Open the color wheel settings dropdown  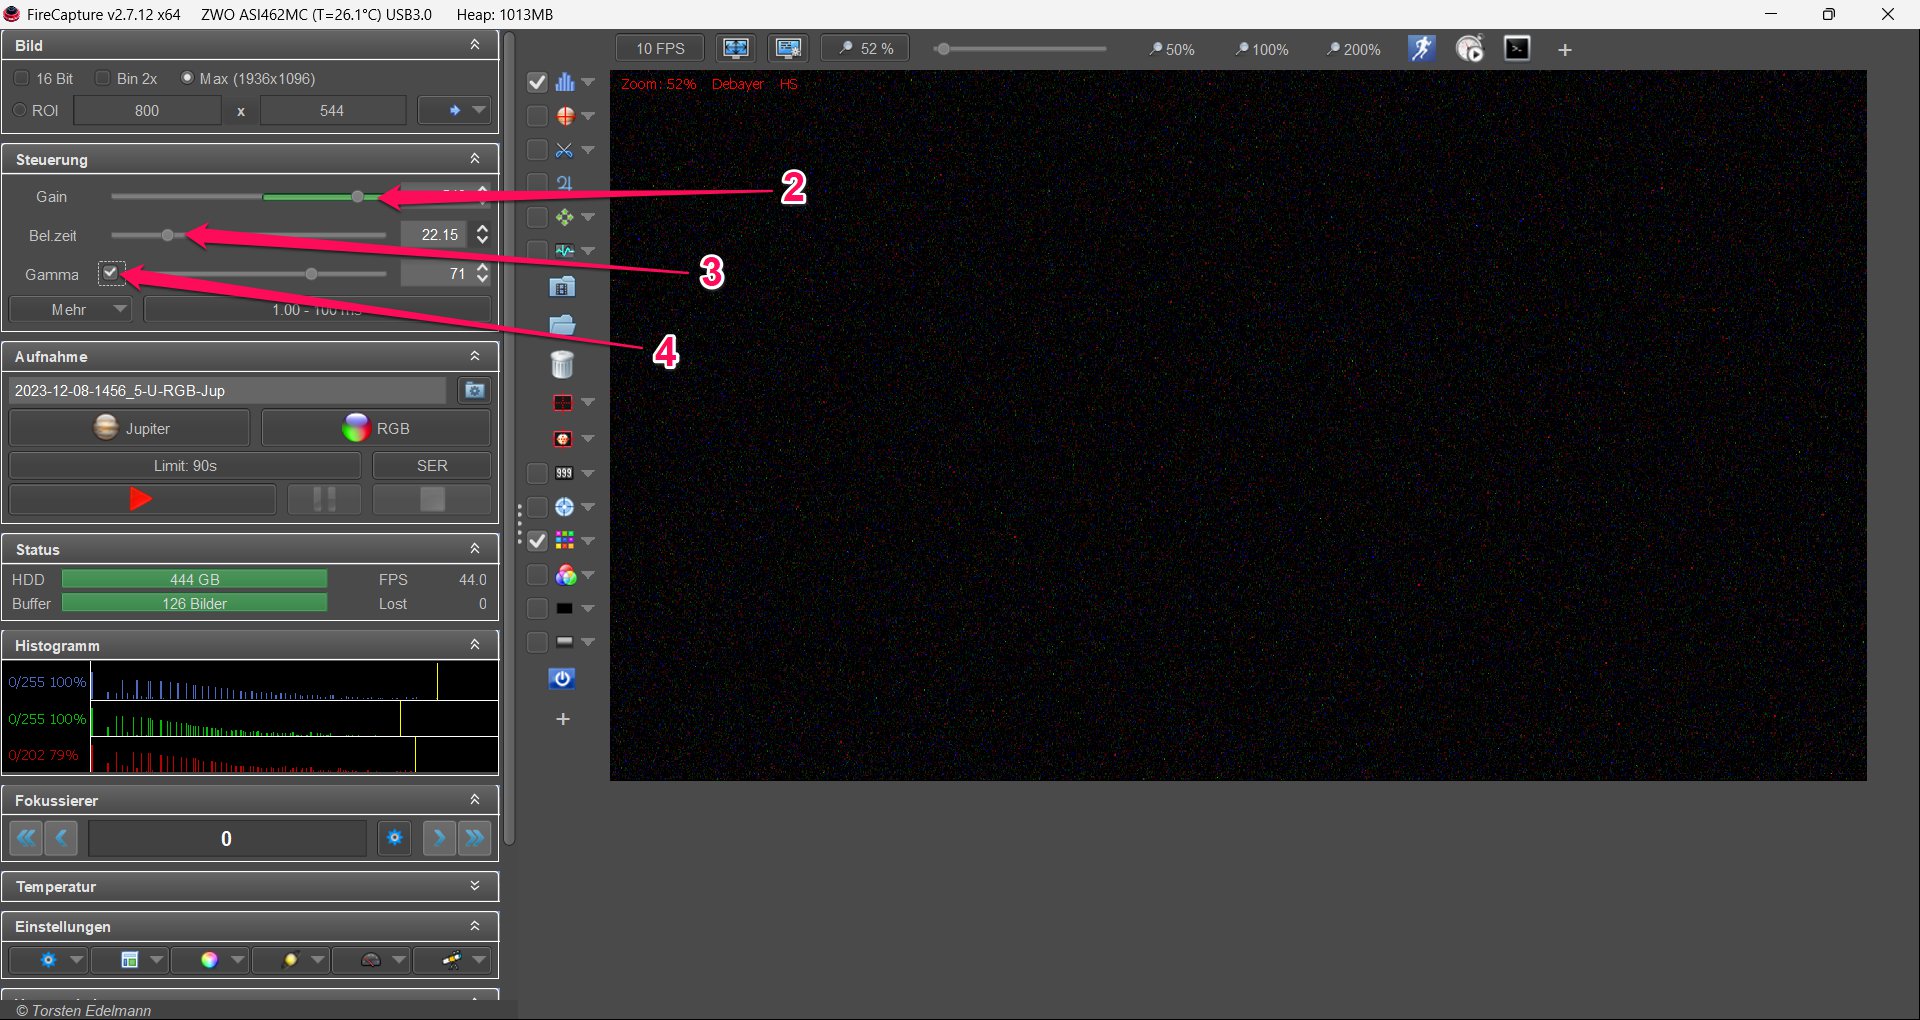[x=210, y=960]
